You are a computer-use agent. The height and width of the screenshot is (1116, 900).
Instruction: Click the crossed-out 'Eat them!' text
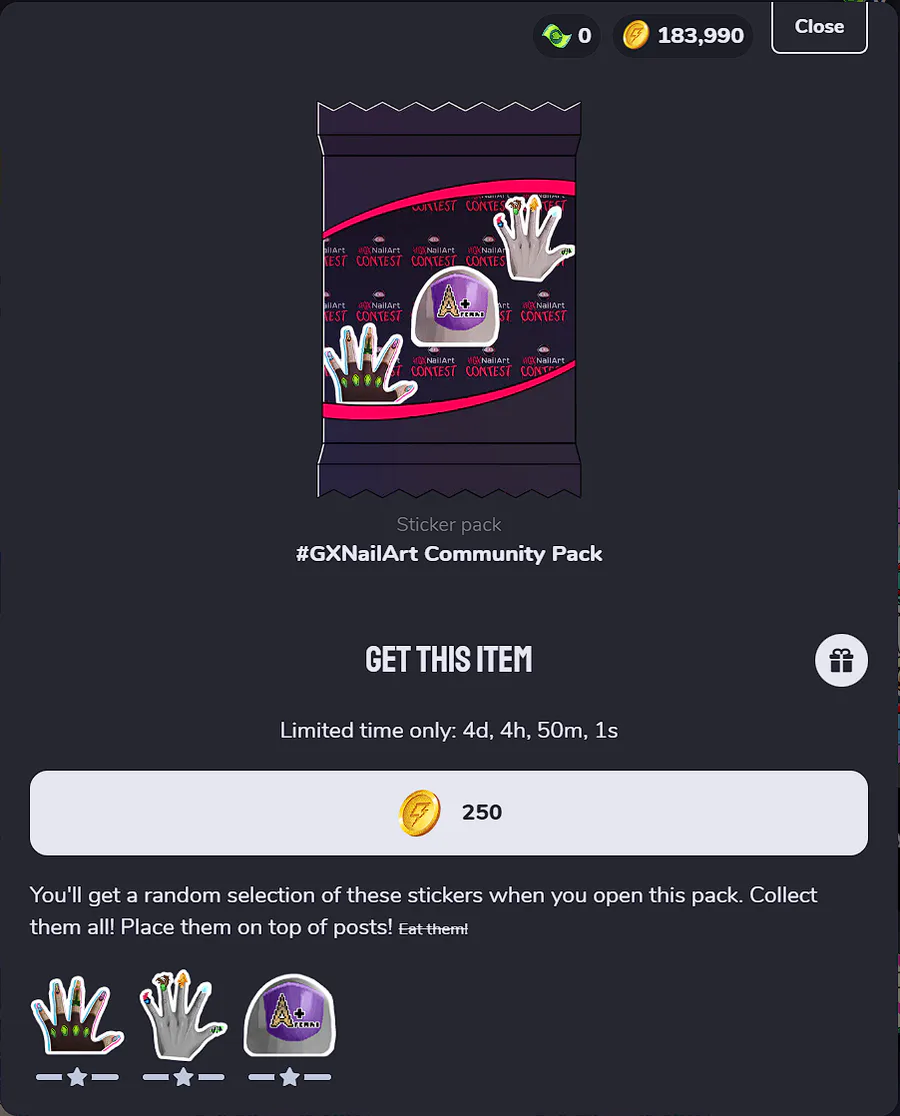pos(433,929)
